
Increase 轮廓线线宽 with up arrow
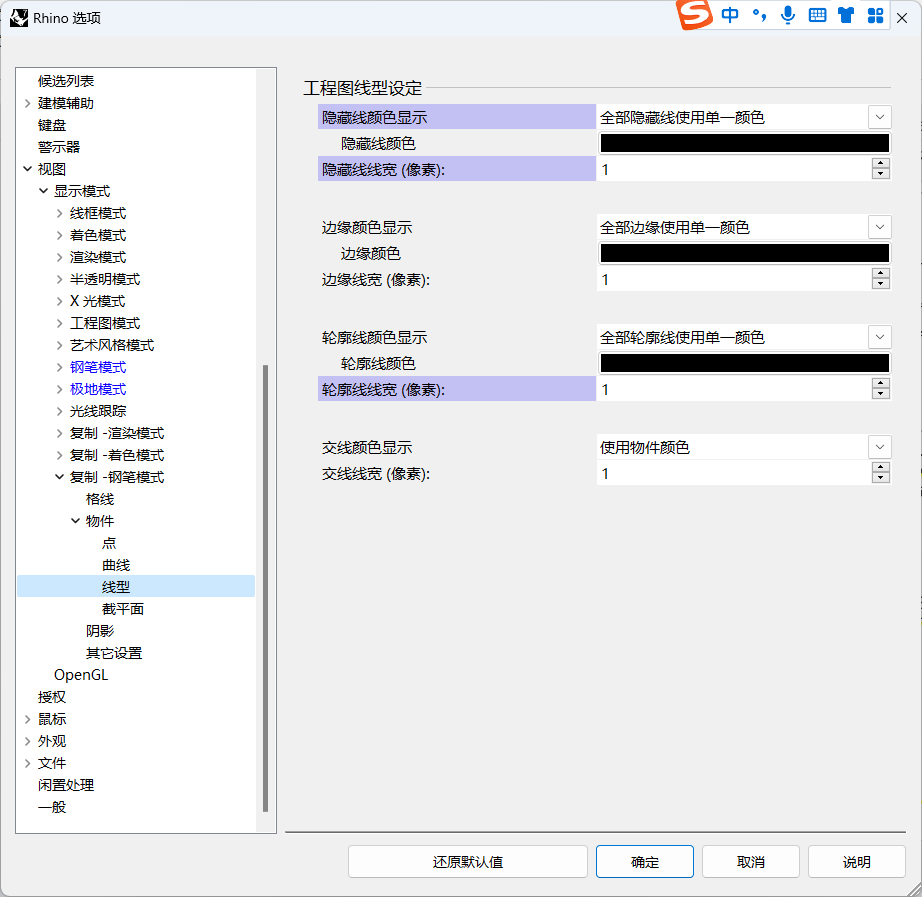880,384
